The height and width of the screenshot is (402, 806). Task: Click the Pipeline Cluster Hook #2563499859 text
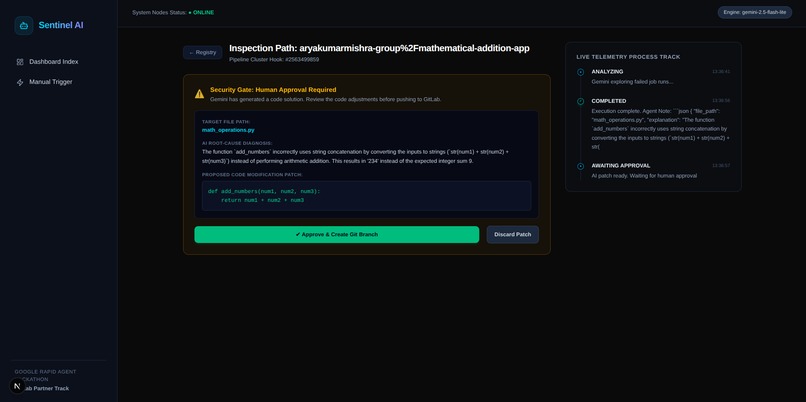(274, 60)
